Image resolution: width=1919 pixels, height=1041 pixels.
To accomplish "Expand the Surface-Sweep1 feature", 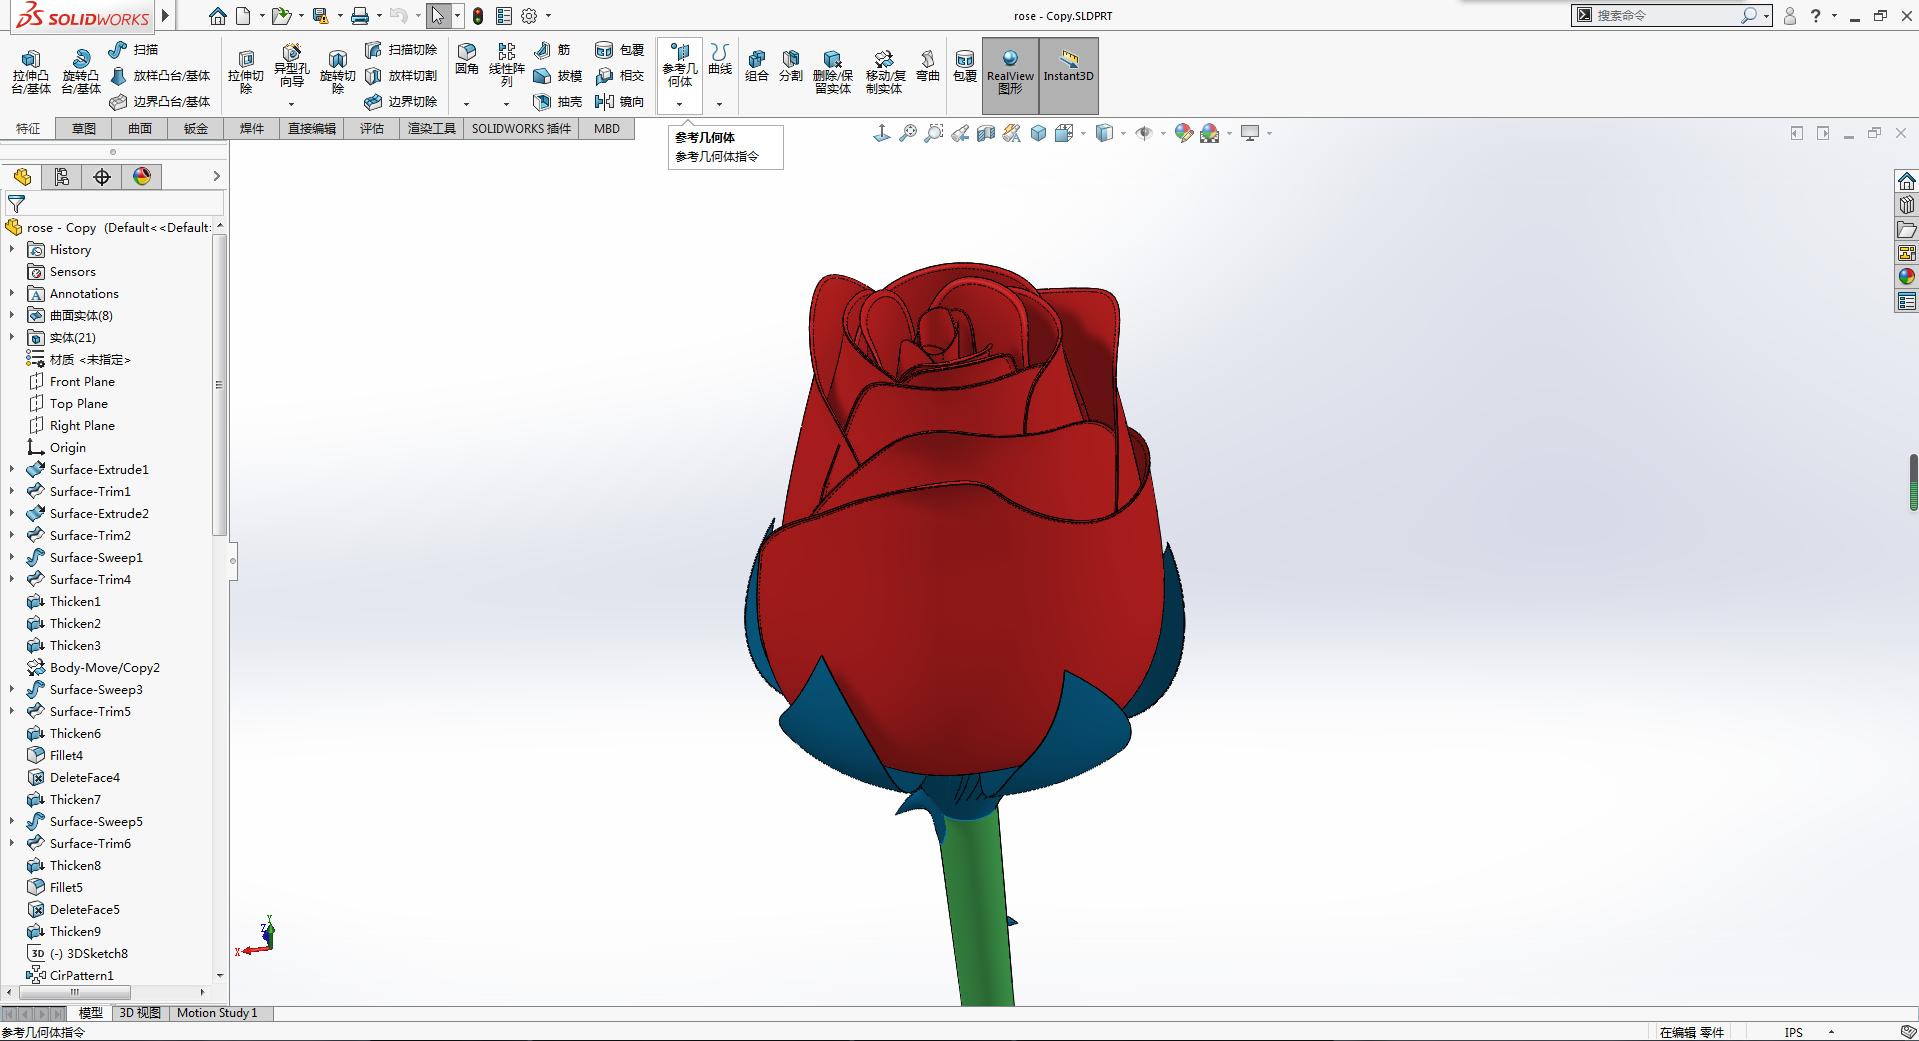I will (12, 558).
